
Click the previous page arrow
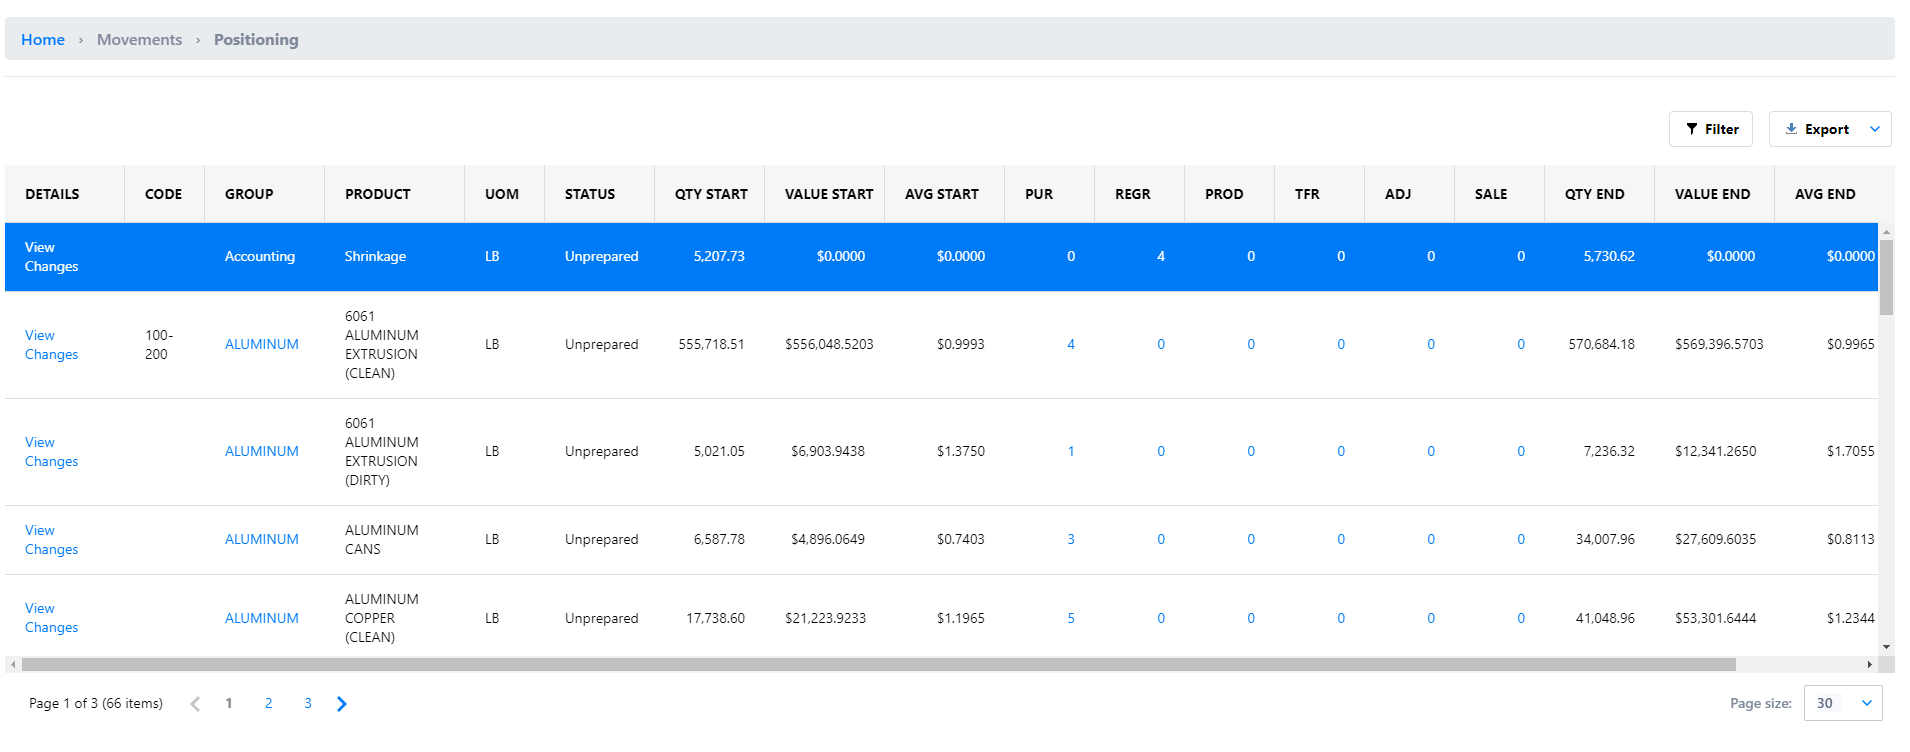point(195,704)
